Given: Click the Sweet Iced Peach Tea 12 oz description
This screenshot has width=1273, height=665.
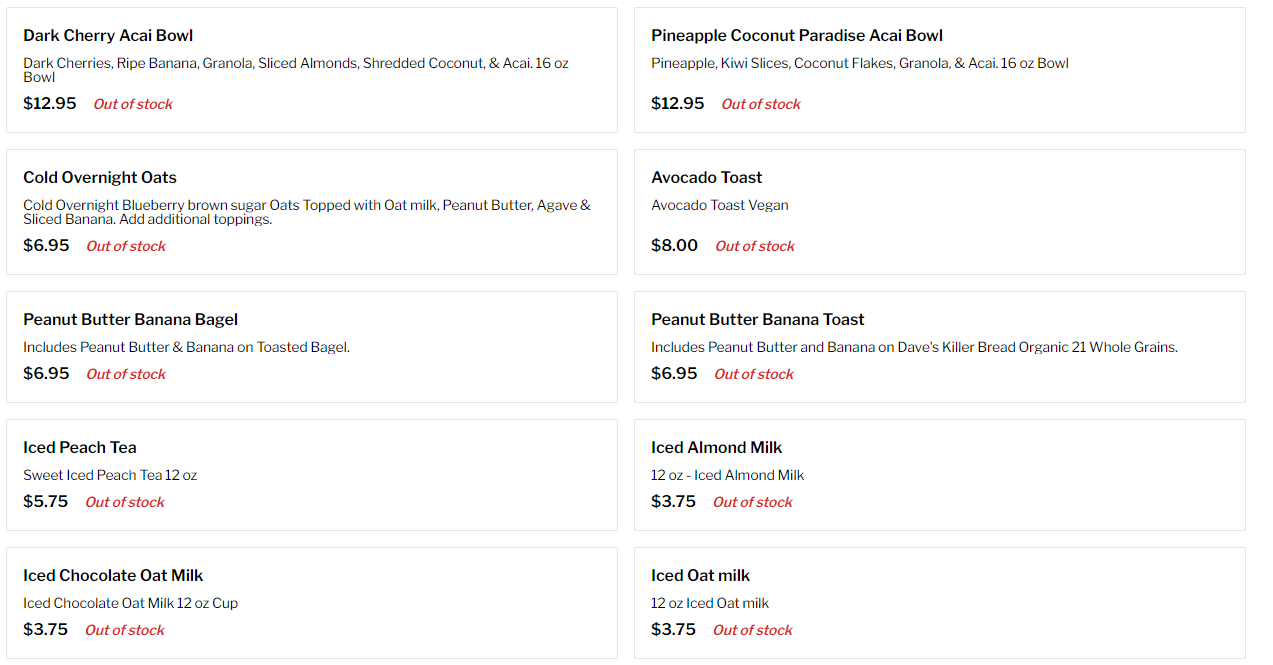Looking at the screenshot, I should tap(110, 476).
